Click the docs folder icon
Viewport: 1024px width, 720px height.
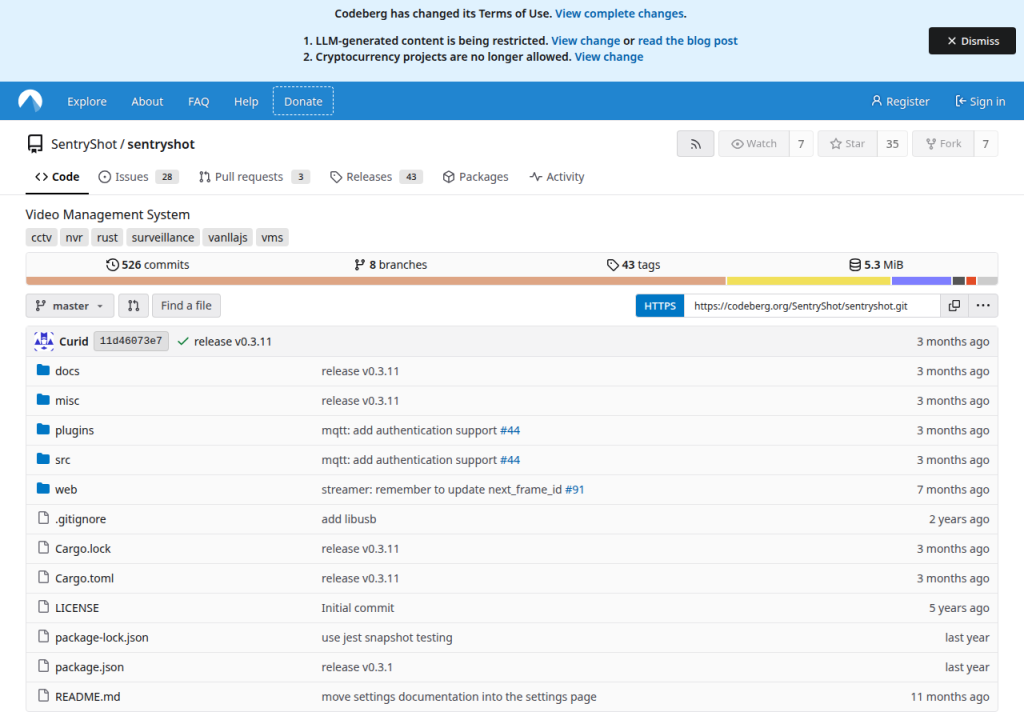[43, 370]
